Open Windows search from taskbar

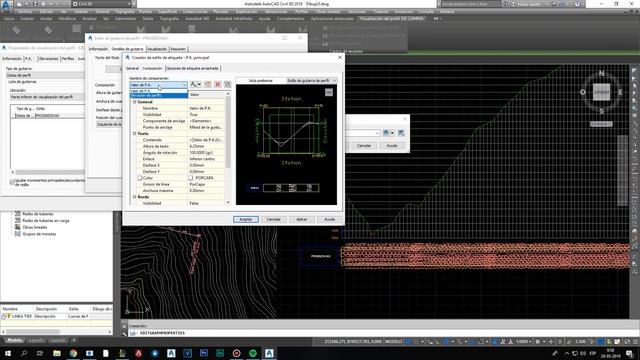24,353
